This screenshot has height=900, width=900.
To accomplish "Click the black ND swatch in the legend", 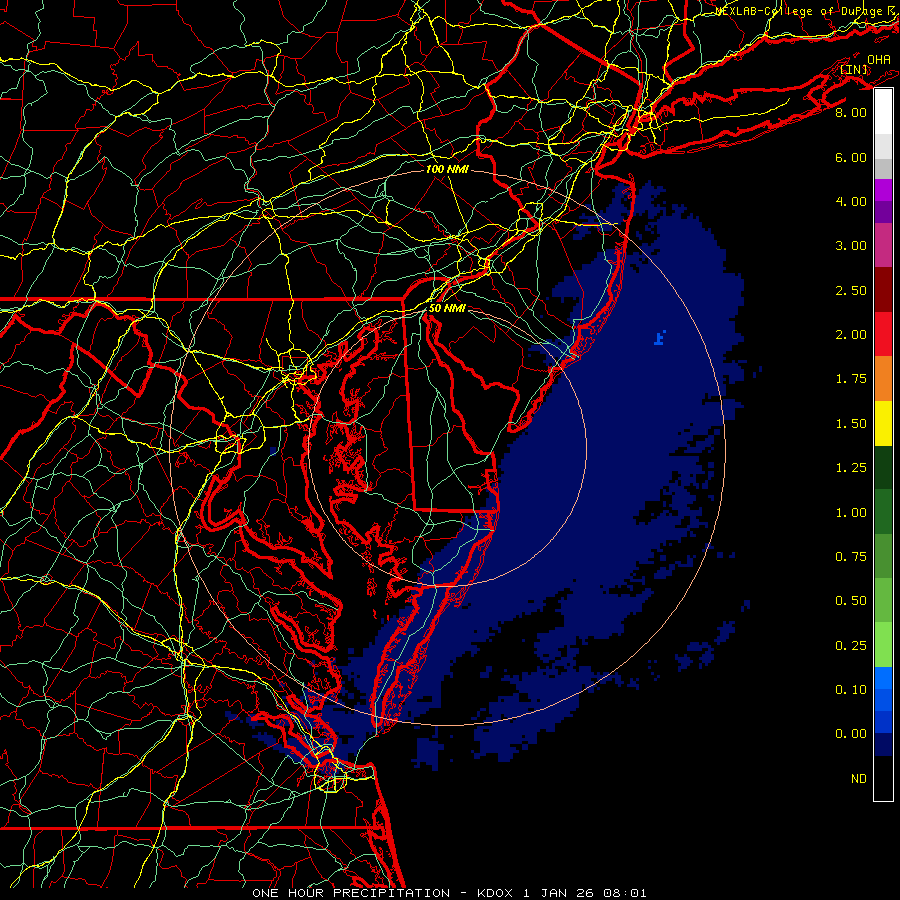I will click(x=883, y=778).
